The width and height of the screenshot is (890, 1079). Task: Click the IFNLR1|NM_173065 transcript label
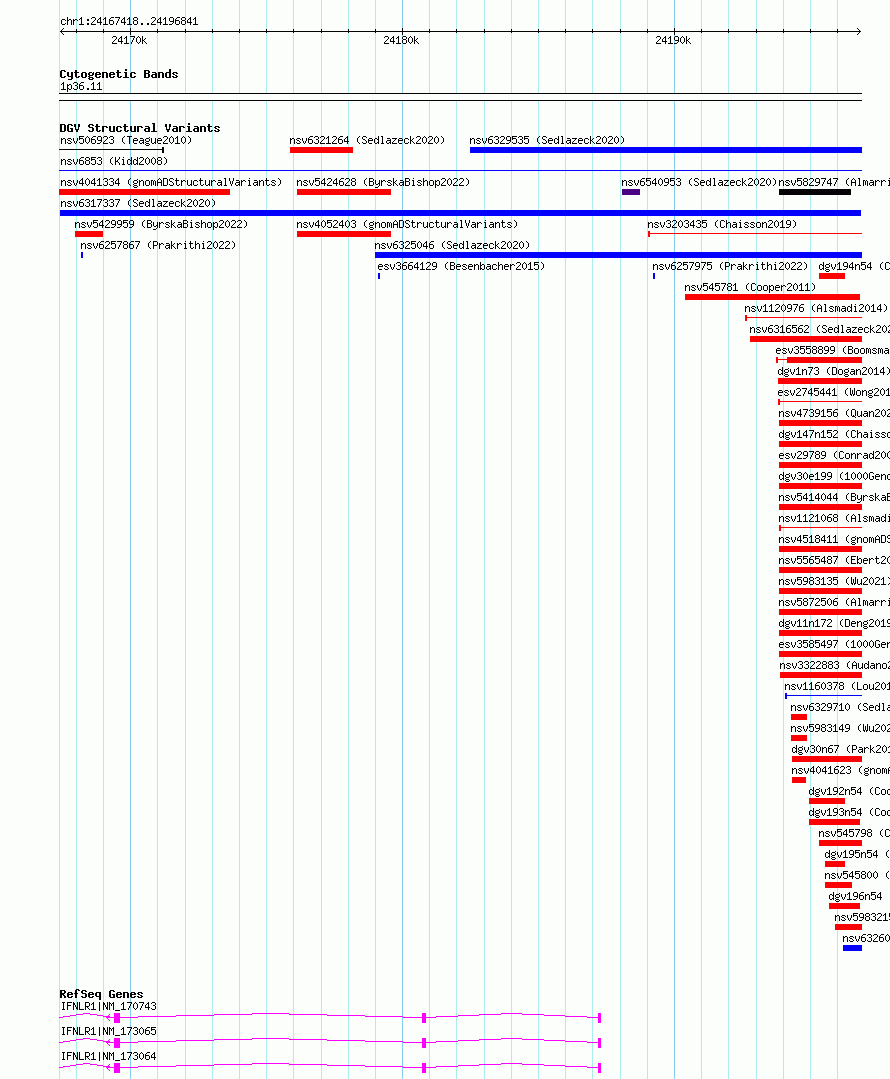coord(109,1031)
